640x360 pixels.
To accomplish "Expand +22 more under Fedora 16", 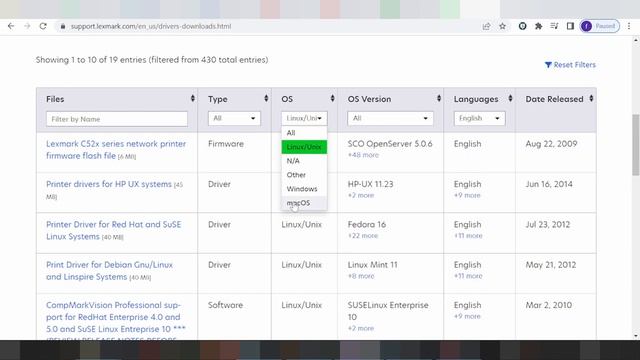I will [x=363, y=236].
